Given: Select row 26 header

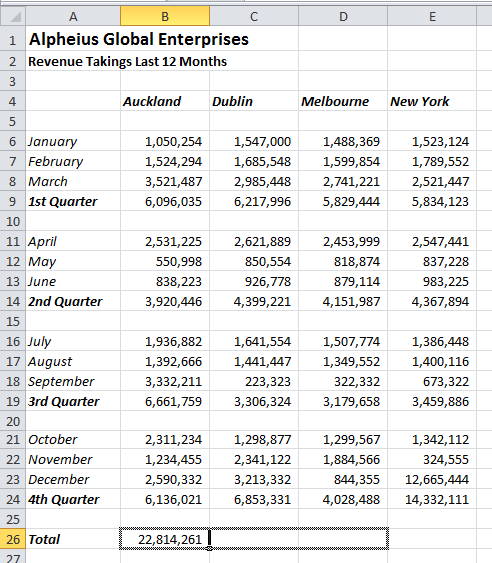Looking at the screenshot, I should click(x=13, y=539).
